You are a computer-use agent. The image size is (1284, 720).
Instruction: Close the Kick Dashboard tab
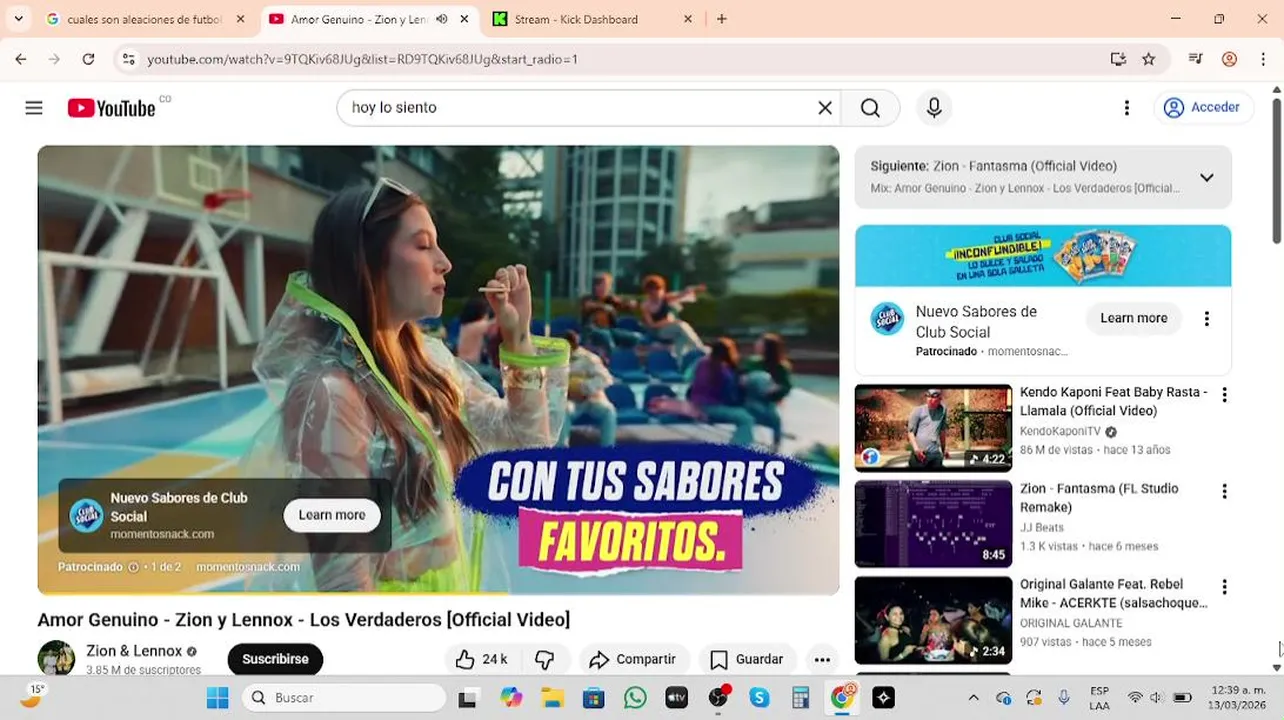point(688,19)
